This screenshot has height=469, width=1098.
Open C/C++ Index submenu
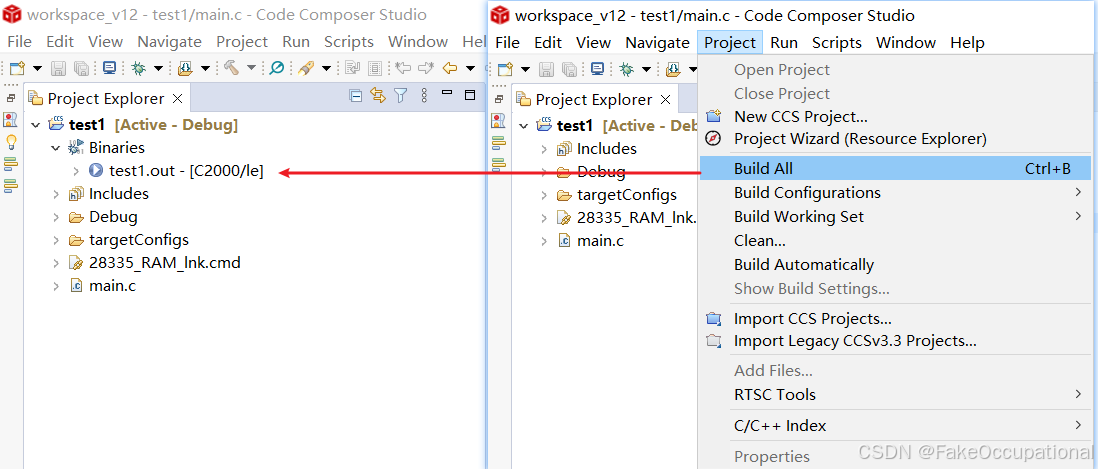point(895,425)
